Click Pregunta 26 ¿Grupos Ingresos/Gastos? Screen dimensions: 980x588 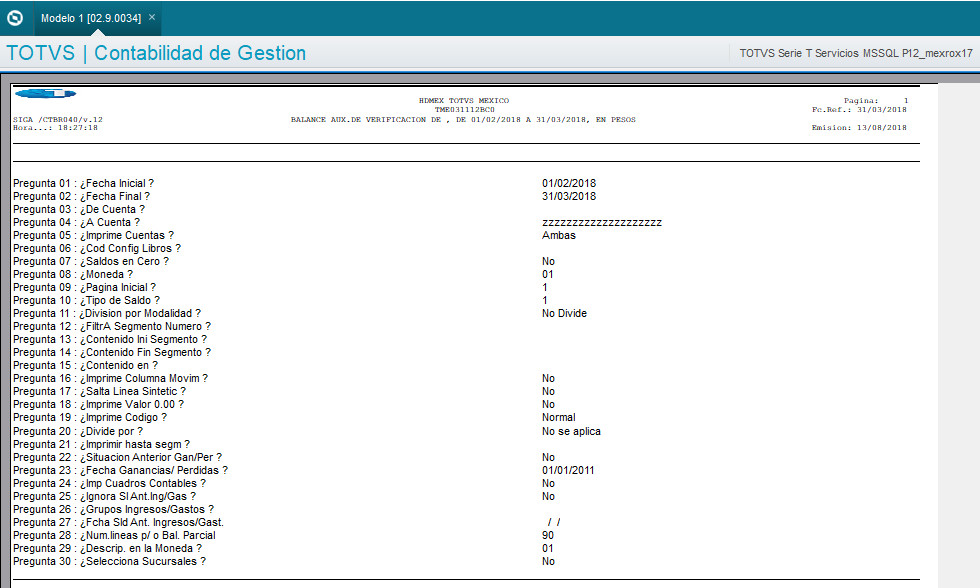point(114,510)
